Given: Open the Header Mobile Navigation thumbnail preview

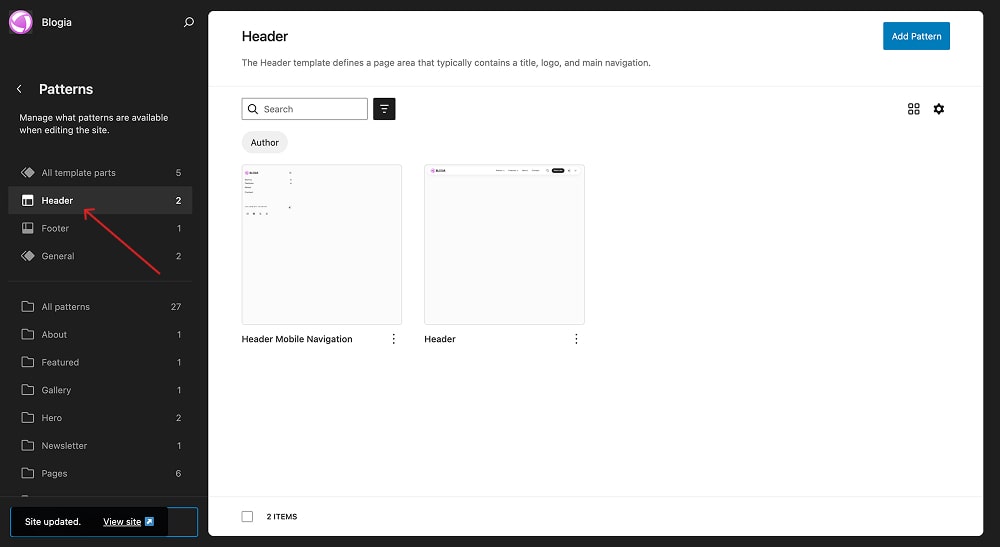Looking at the screenshot, I should pos(321,244).
